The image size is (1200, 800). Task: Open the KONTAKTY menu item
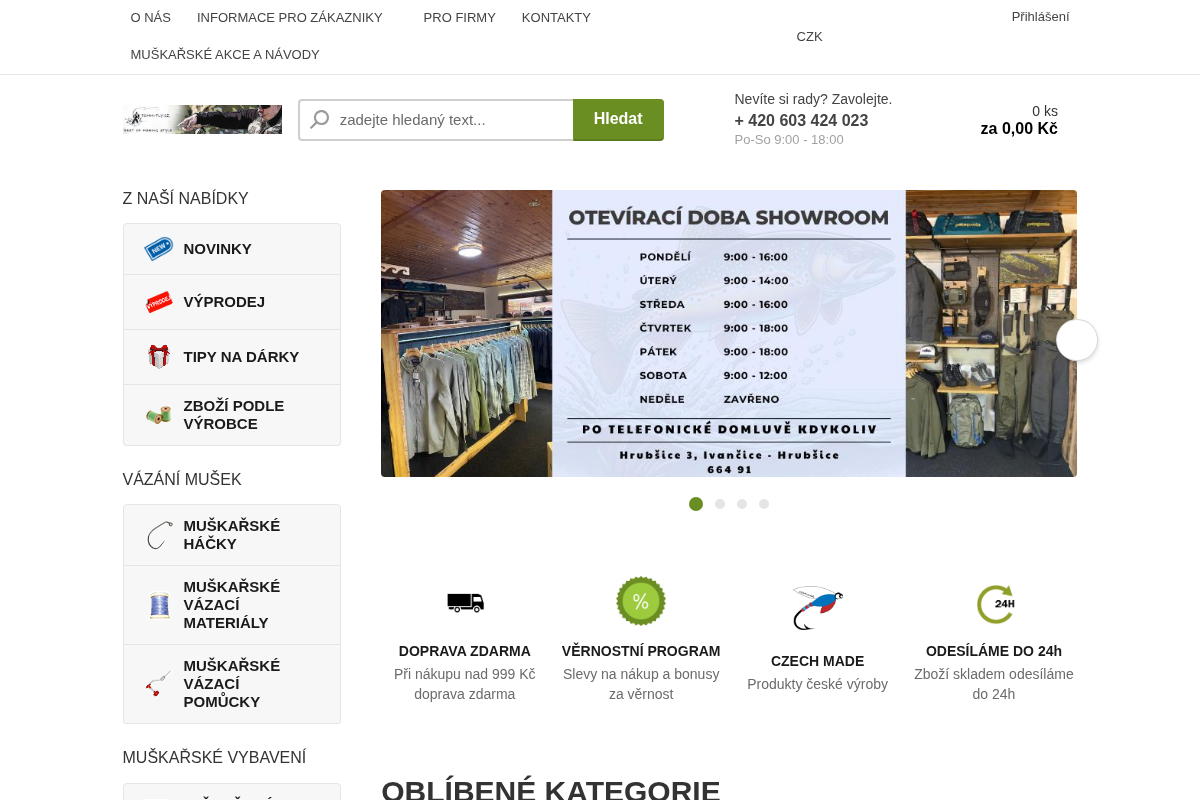pyautogui.click(x=556, y=18)
